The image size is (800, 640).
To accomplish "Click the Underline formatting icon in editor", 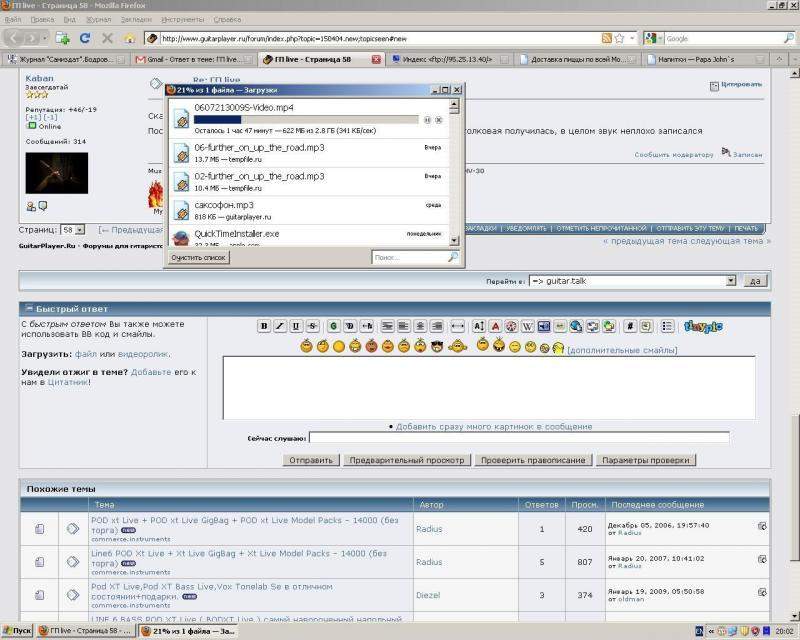I will pyautogui.click(x=297, y=326).
